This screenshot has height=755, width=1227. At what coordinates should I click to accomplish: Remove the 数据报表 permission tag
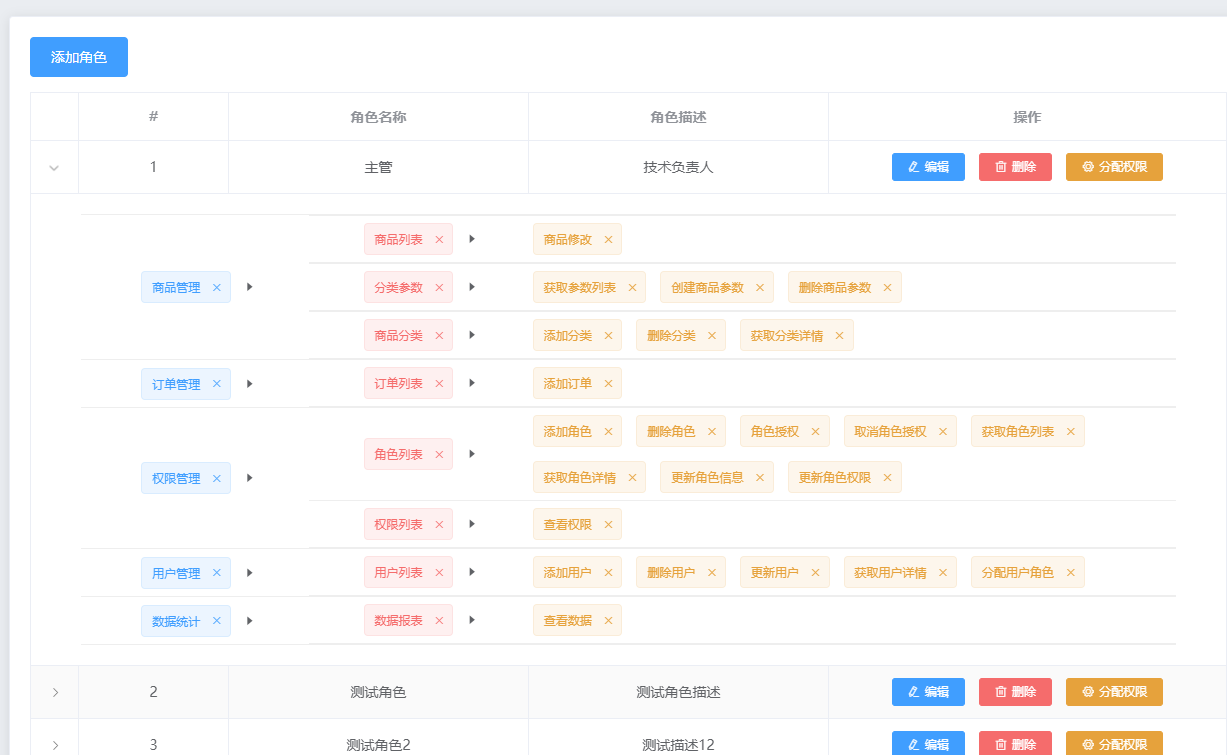[x=437, y=620]
